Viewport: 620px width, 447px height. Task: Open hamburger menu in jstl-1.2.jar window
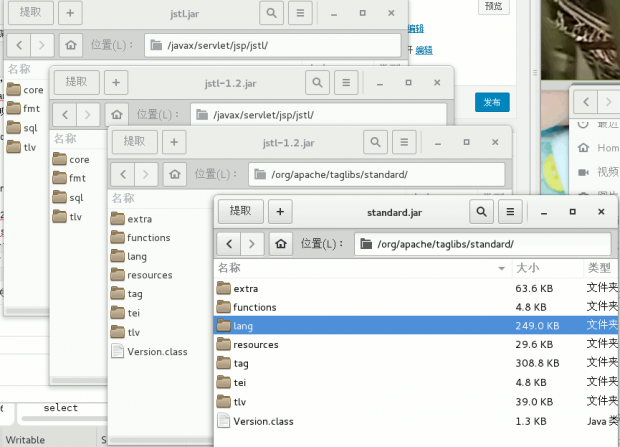tap(345, 82)
